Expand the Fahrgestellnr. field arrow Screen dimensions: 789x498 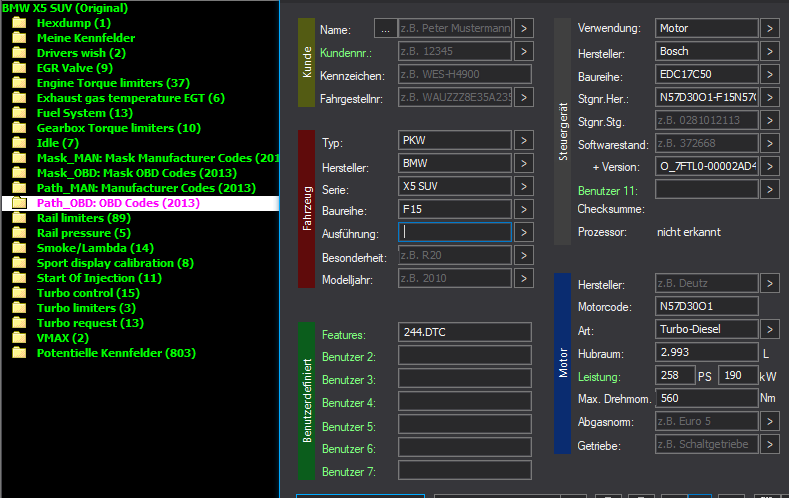click(524, 98)
